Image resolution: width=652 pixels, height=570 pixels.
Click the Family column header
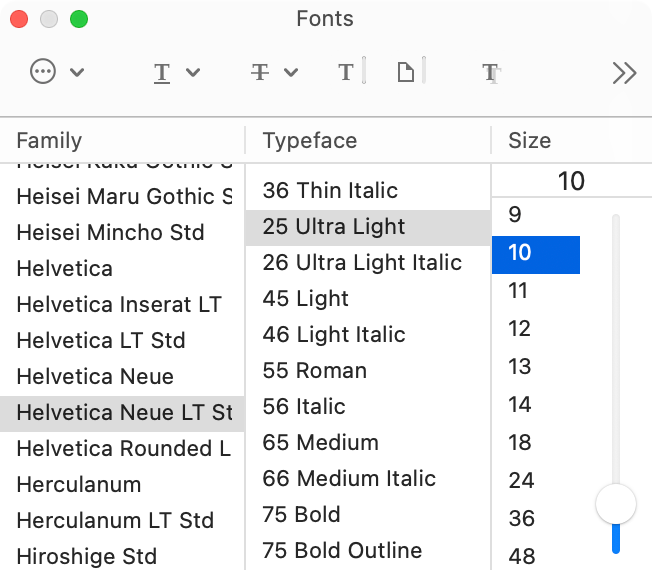pos(122,141)
